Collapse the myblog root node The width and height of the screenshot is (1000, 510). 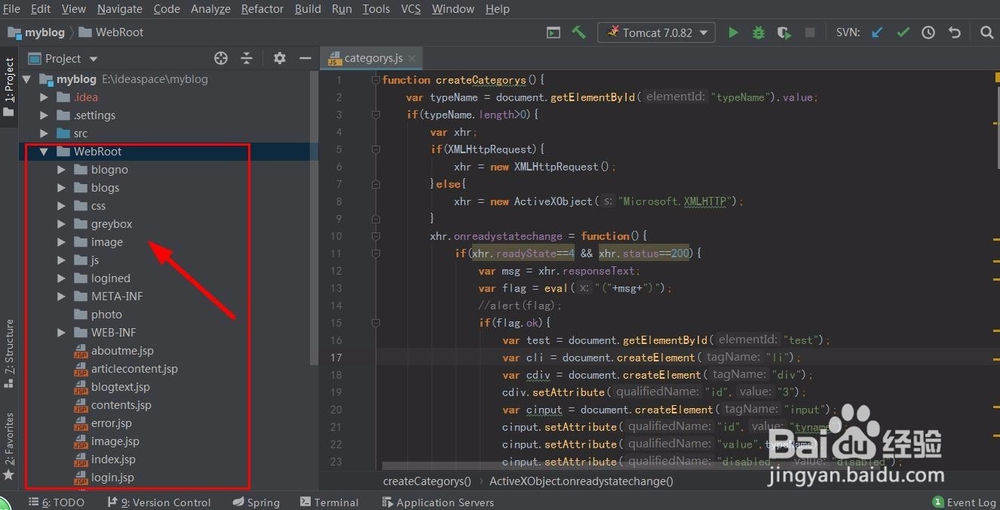pyautogui.click(x=27, y=80)
